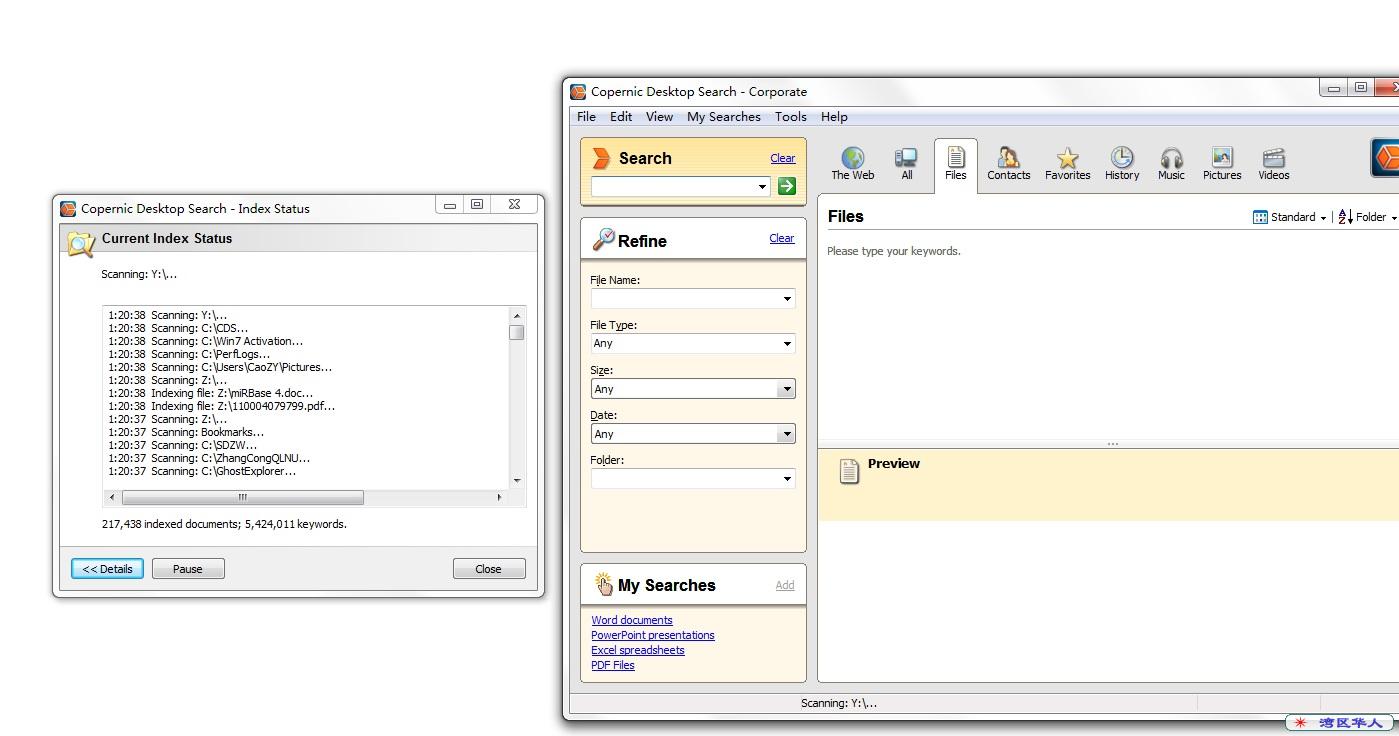The height and width of the screenshot is (736, 1399).
Task: Pause the indexing
Action: point(188,569)
